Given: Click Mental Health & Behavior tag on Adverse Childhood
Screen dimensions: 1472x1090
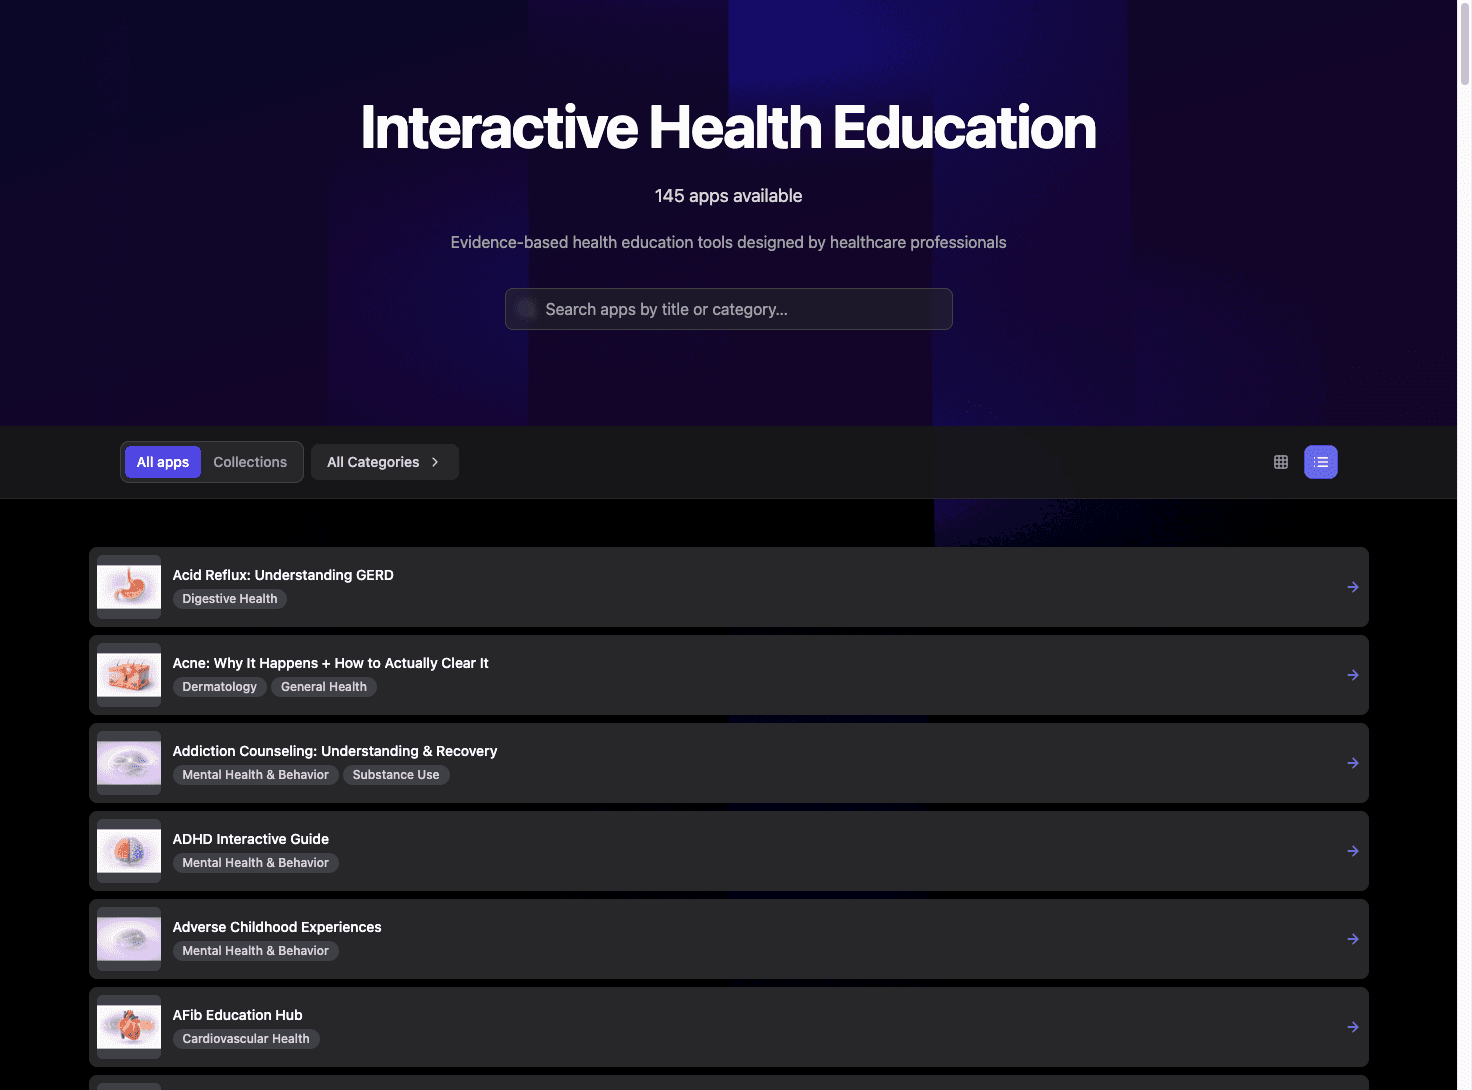Looking at the screenshot, I should click(256, 951).
